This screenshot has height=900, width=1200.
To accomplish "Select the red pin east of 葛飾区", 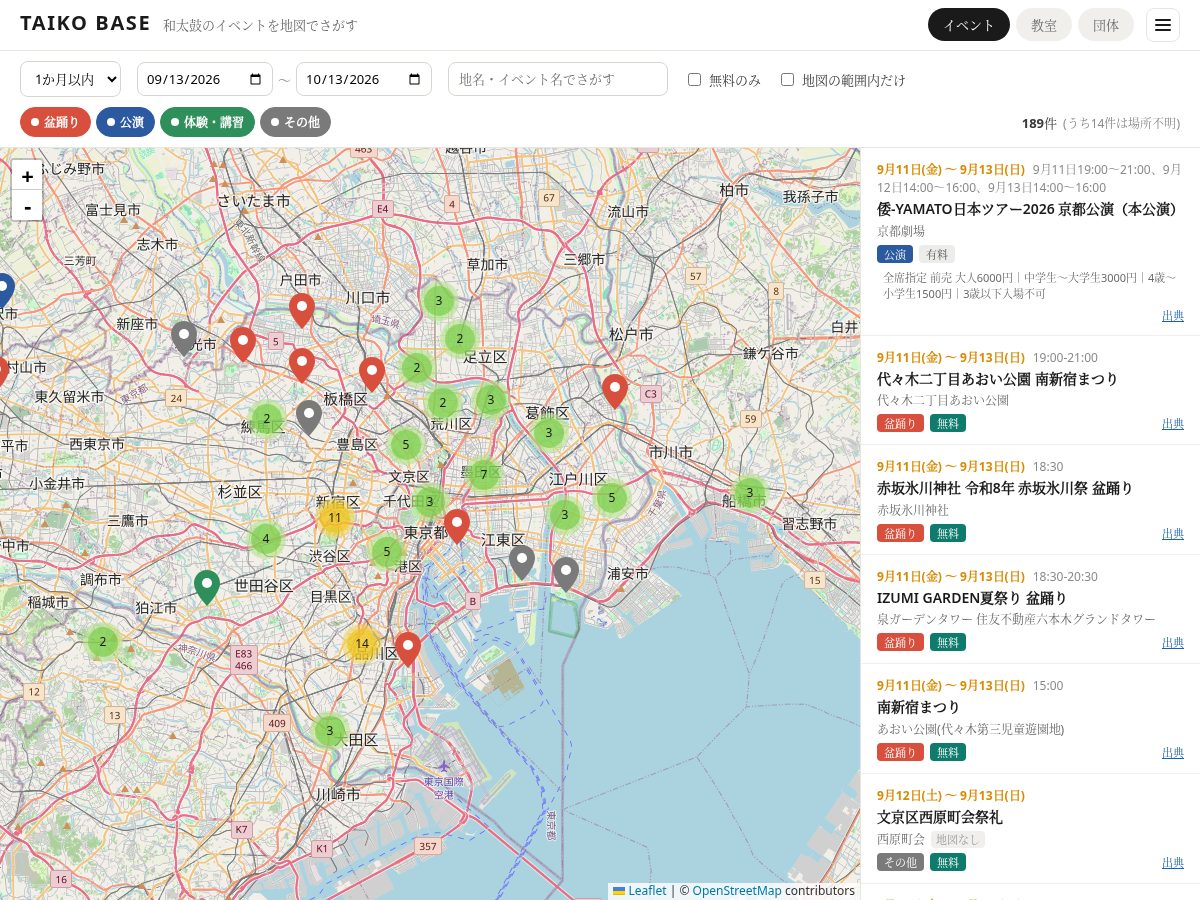I will point(615,391).
